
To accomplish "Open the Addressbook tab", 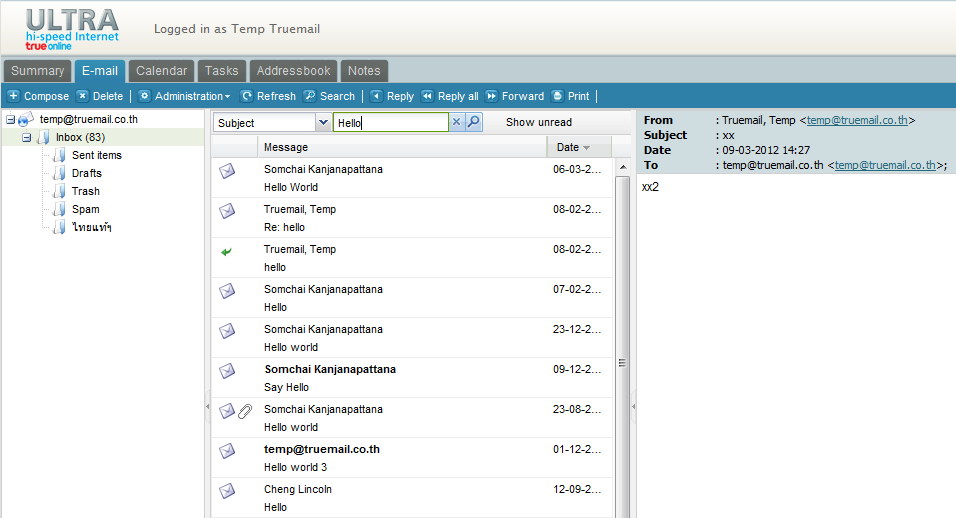I will pos(293,71).
